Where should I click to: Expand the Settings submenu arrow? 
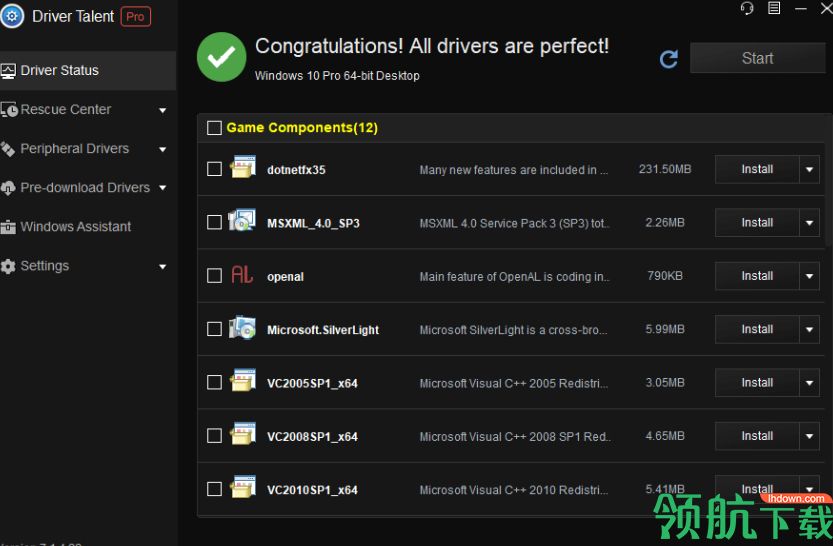point(163,267)
